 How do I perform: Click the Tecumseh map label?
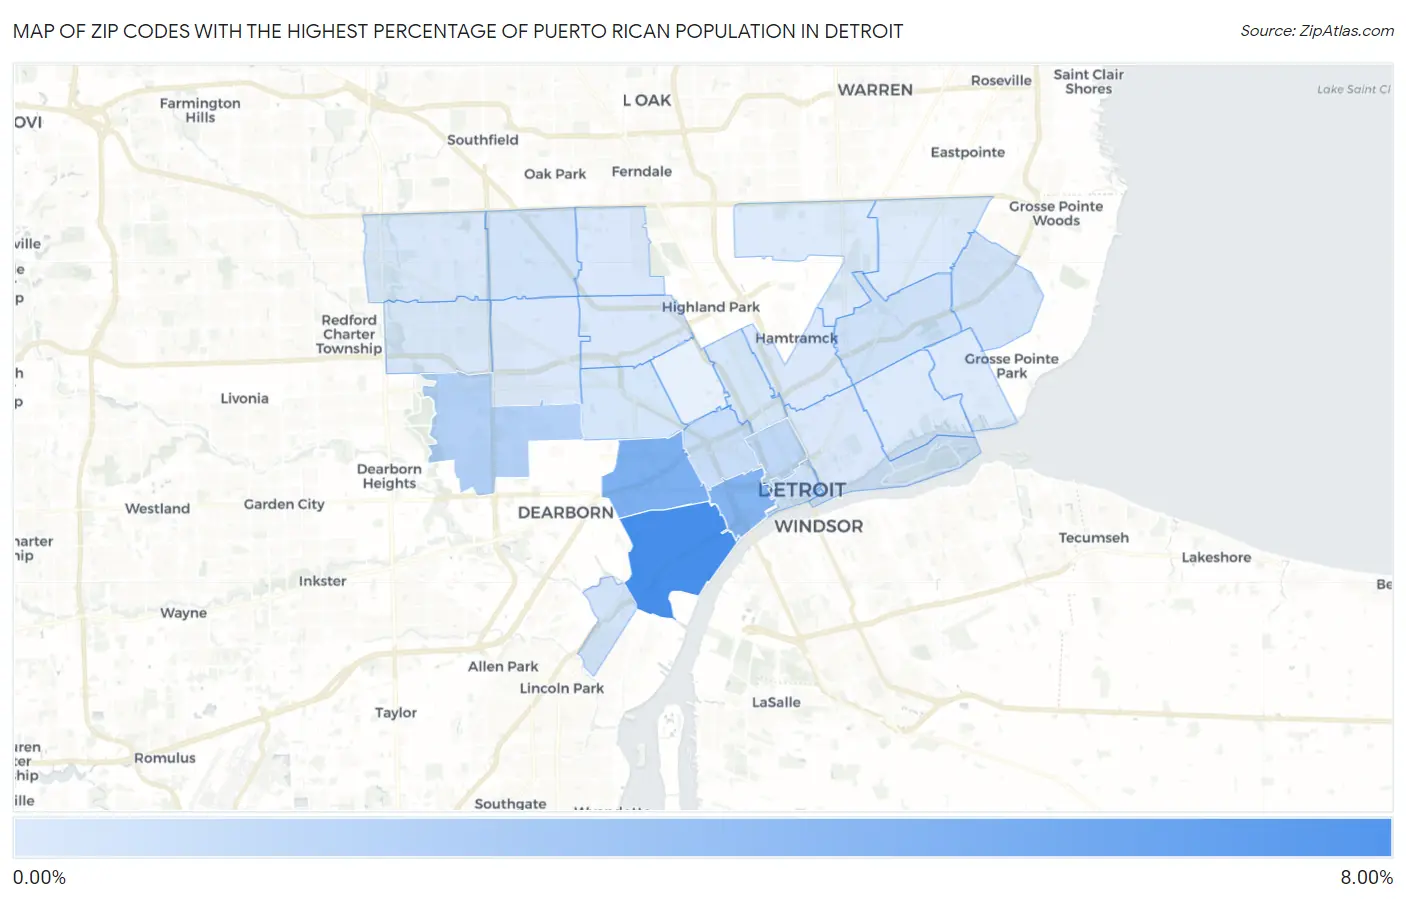tap(1093, 538)
